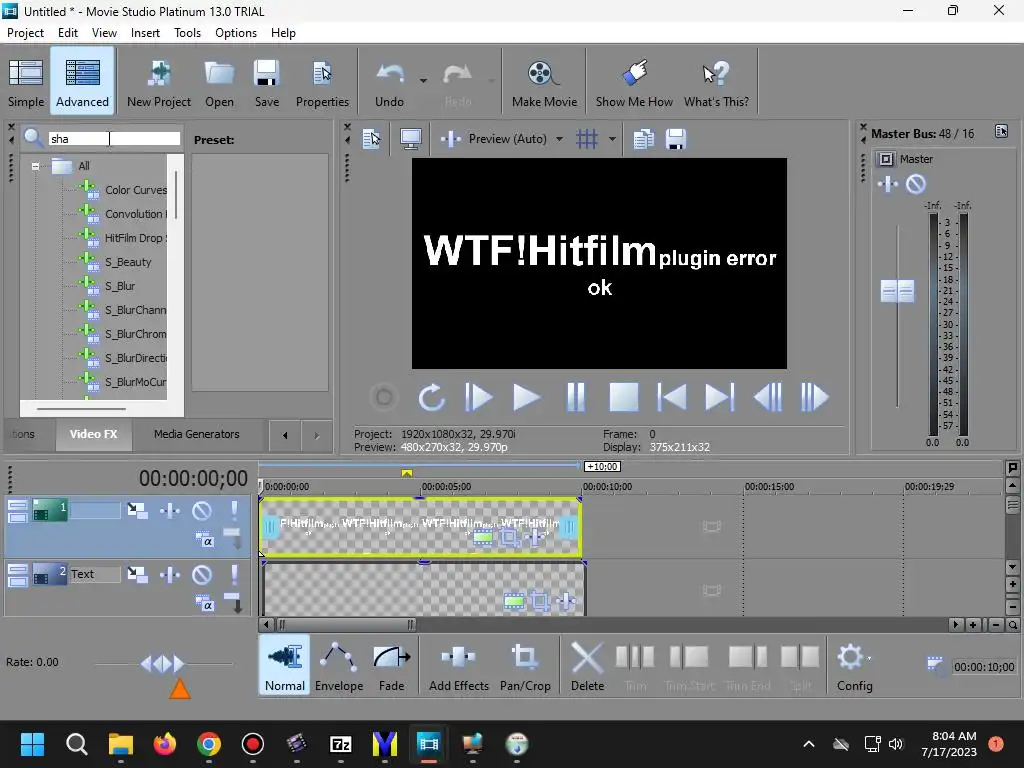Pause the preview playback

[x=575, y=397]
